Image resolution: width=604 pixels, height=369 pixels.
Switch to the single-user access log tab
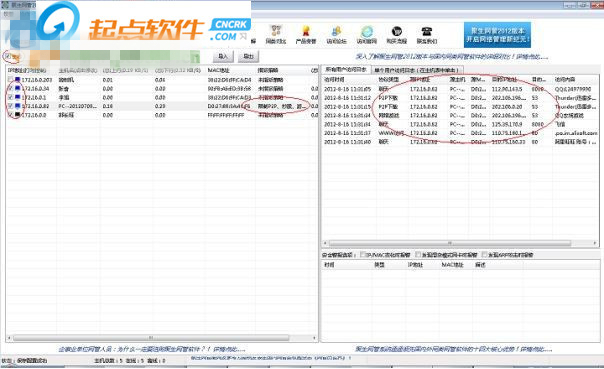click(417, 70)
